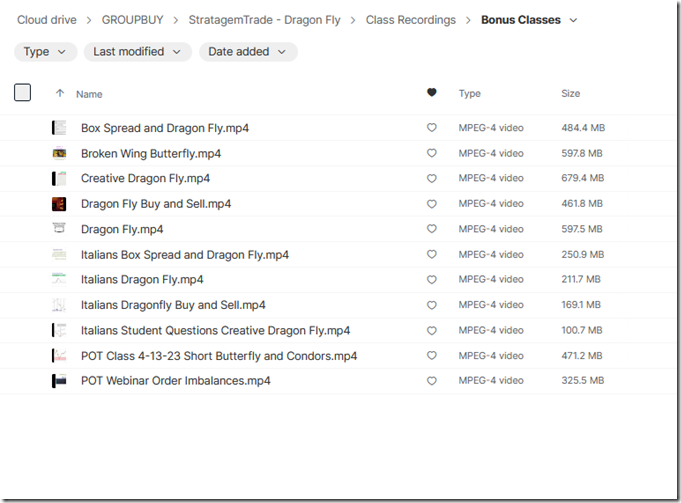Toggle favorite on Dragon Fly Buy and Sell.mp4
This screenshot has height=503, width=681.
point(431,204)
